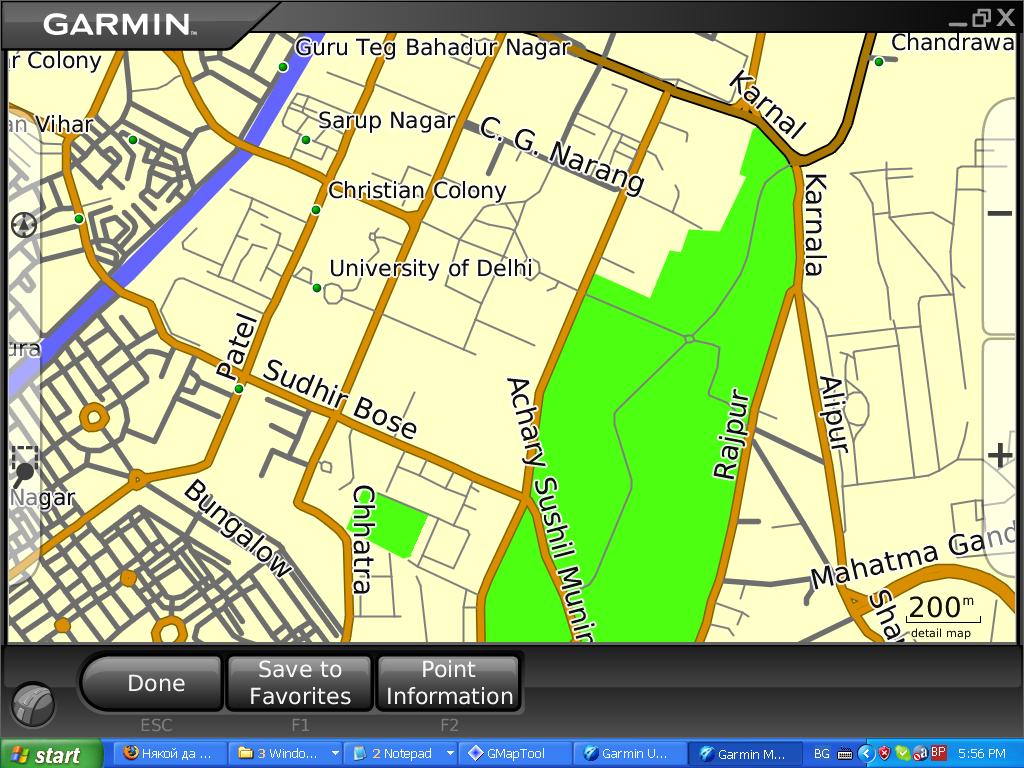Click the Karnal road label
The width and height of the screenshot is (1024, 768).
pyautogui.click(x=767, y=104)
